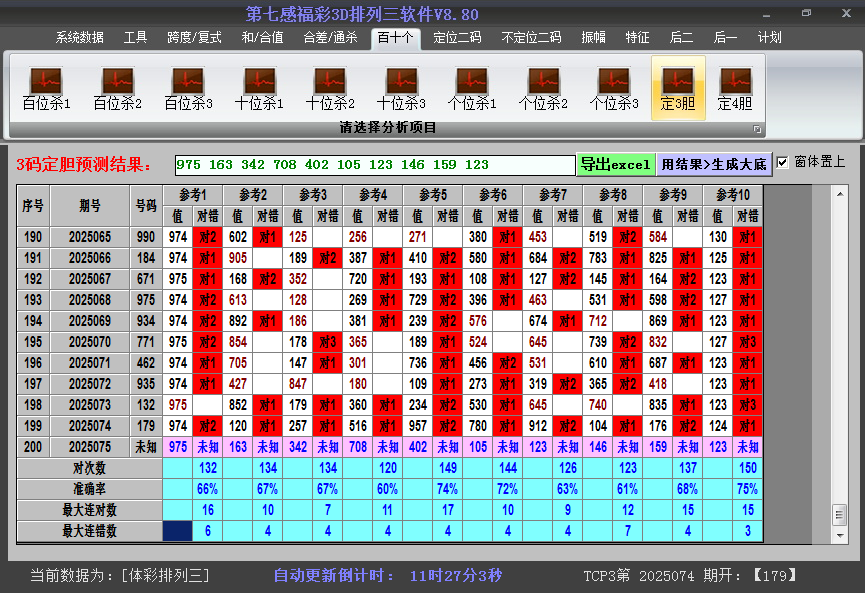Choose the 定4胆 analysis icon

coord(735,88)
